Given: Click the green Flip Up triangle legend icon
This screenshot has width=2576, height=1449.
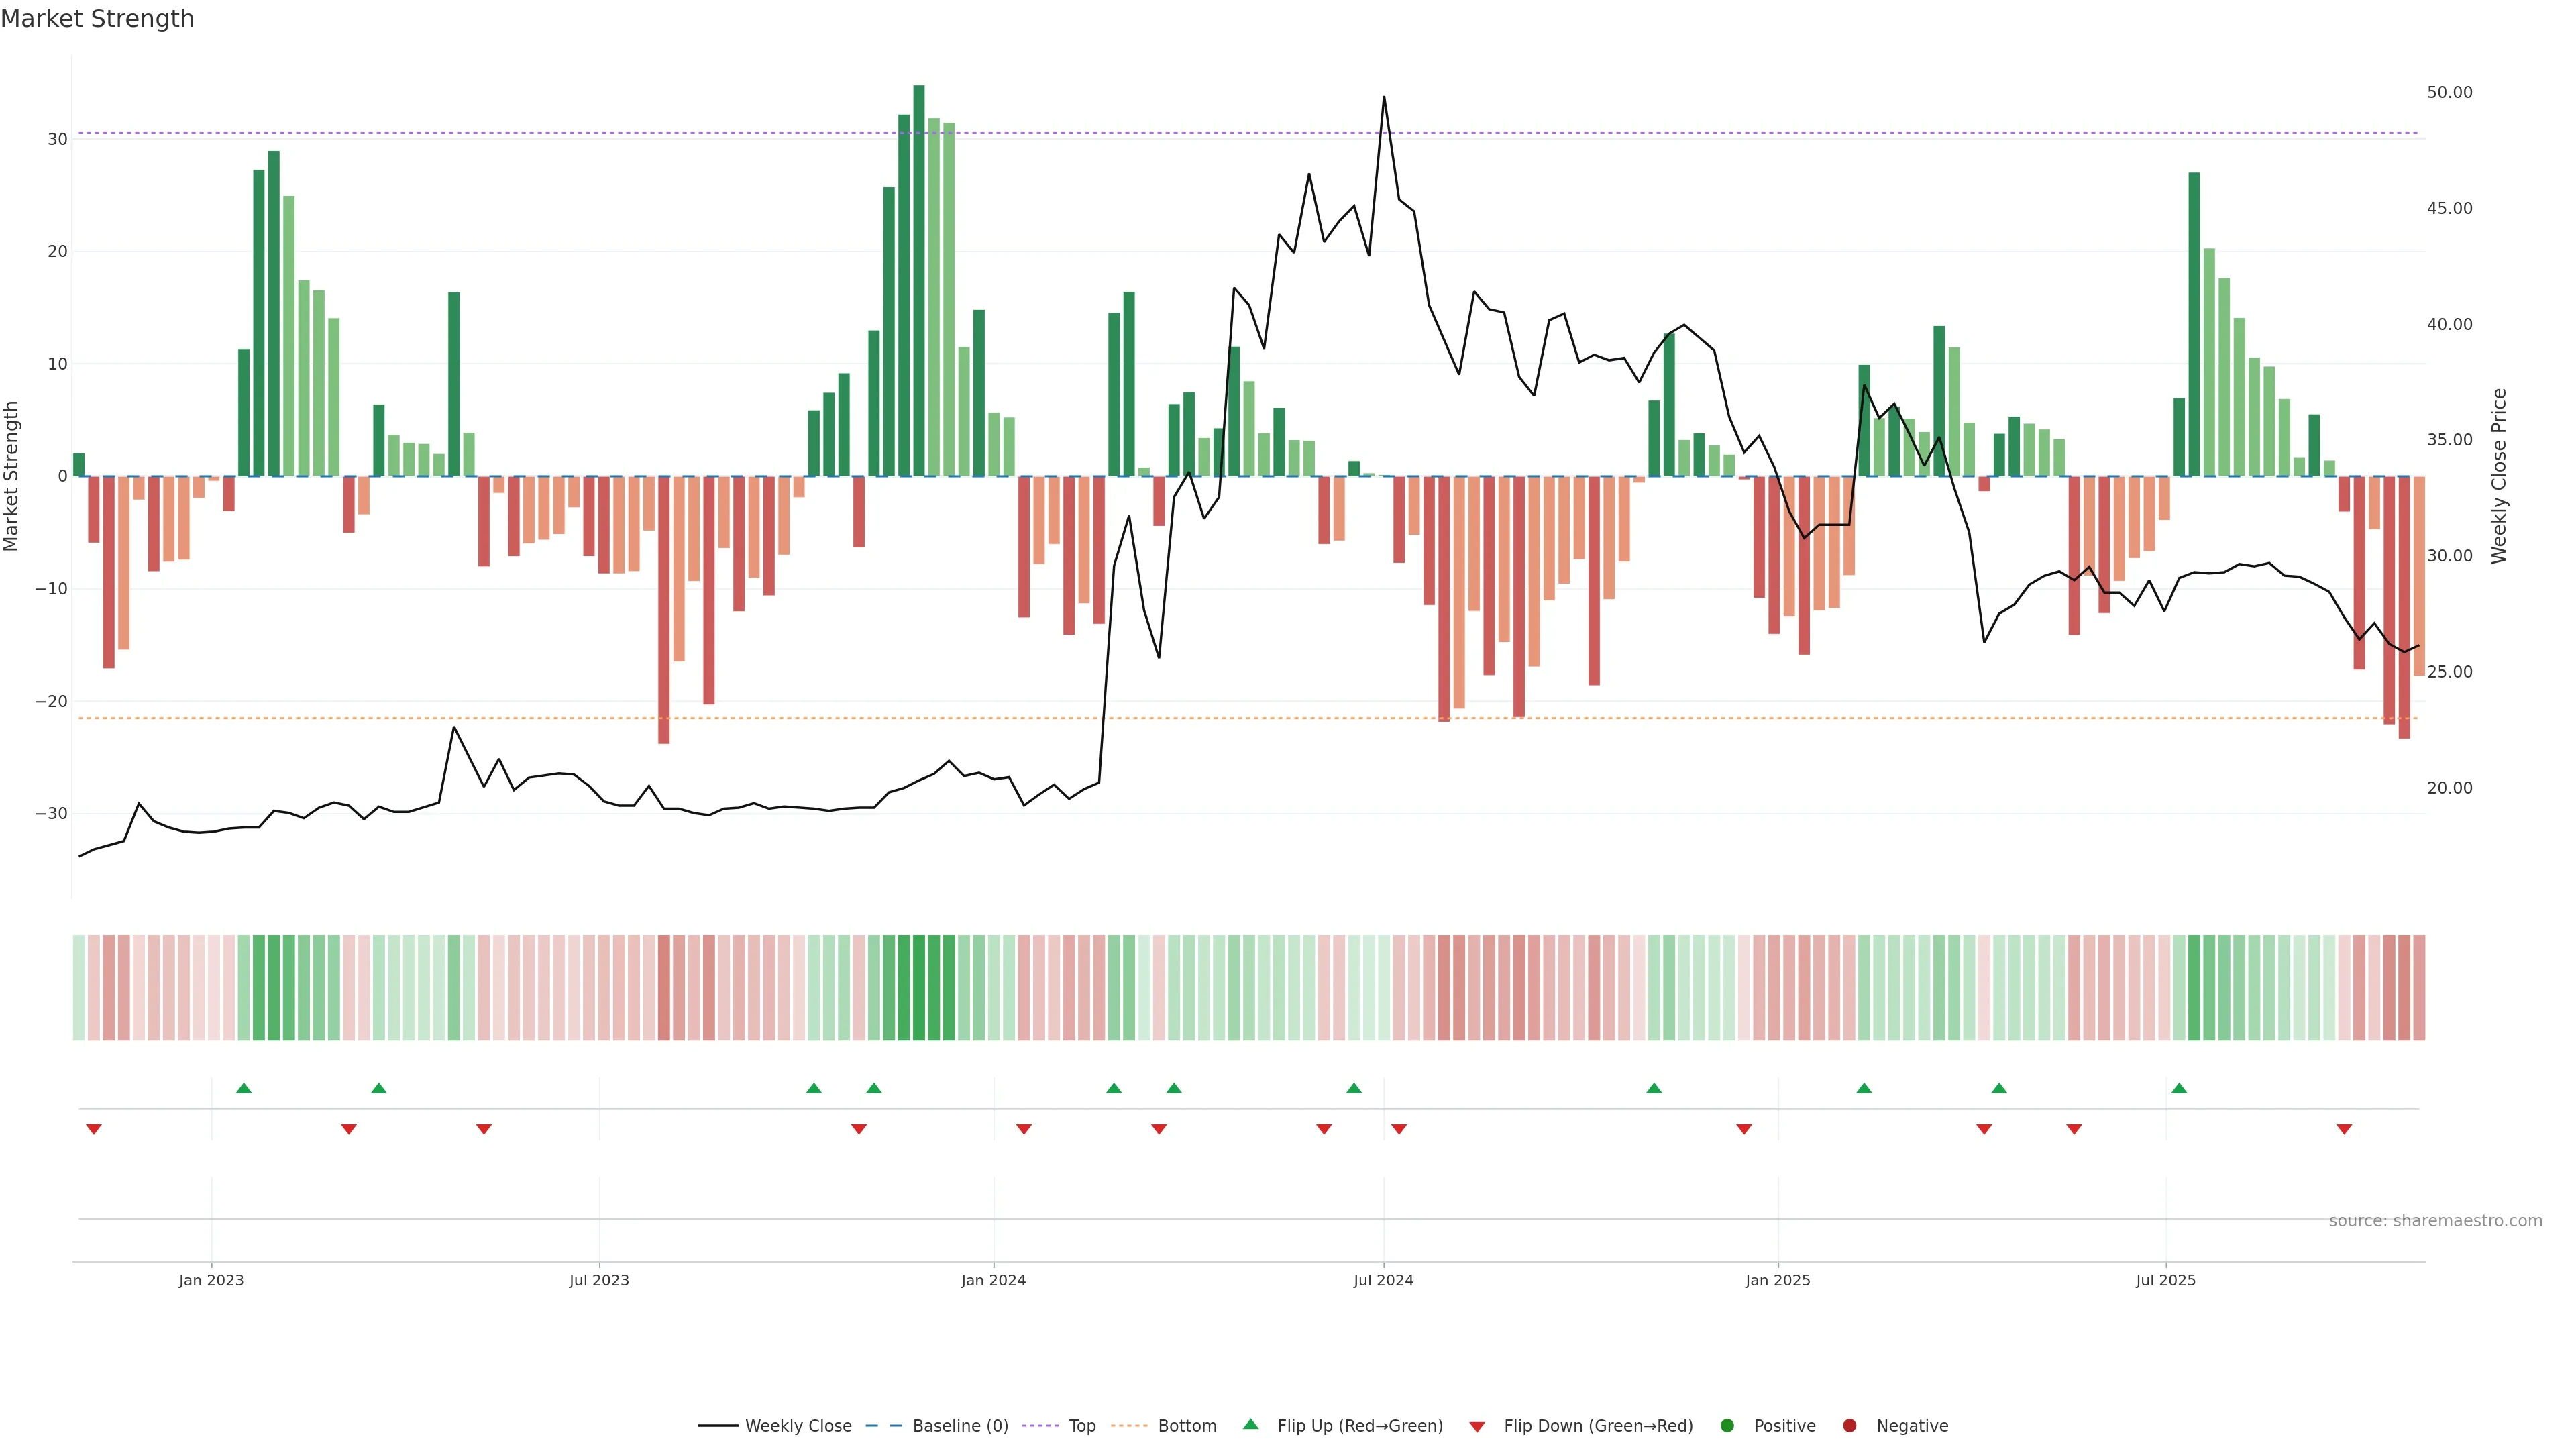Looking at the screenshot, I should pos(1250,1424).
